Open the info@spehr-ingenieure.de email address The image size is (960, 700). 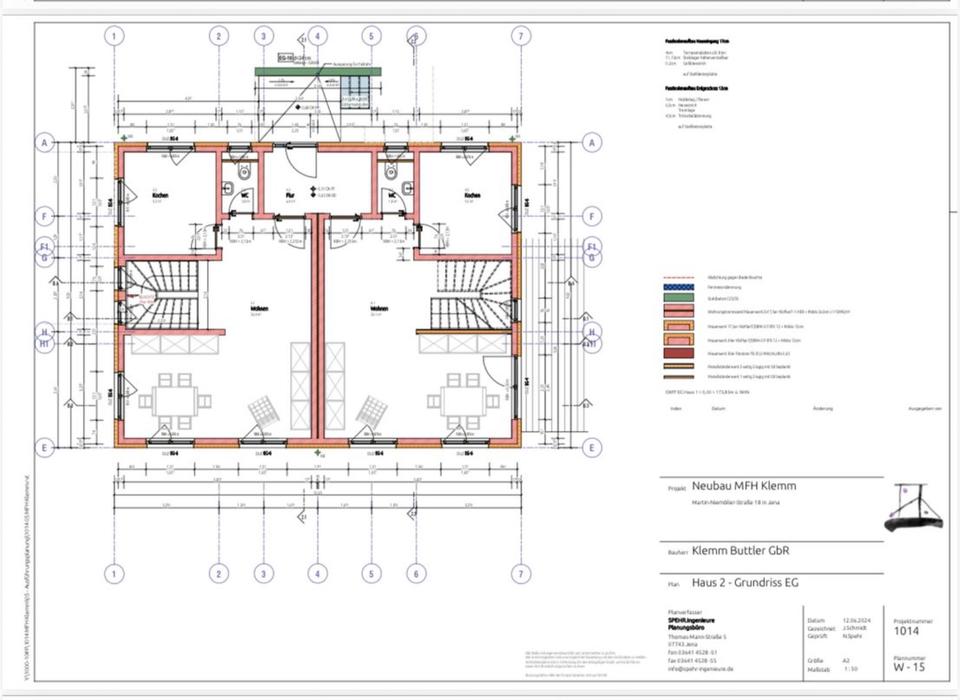tap(701, 668)
